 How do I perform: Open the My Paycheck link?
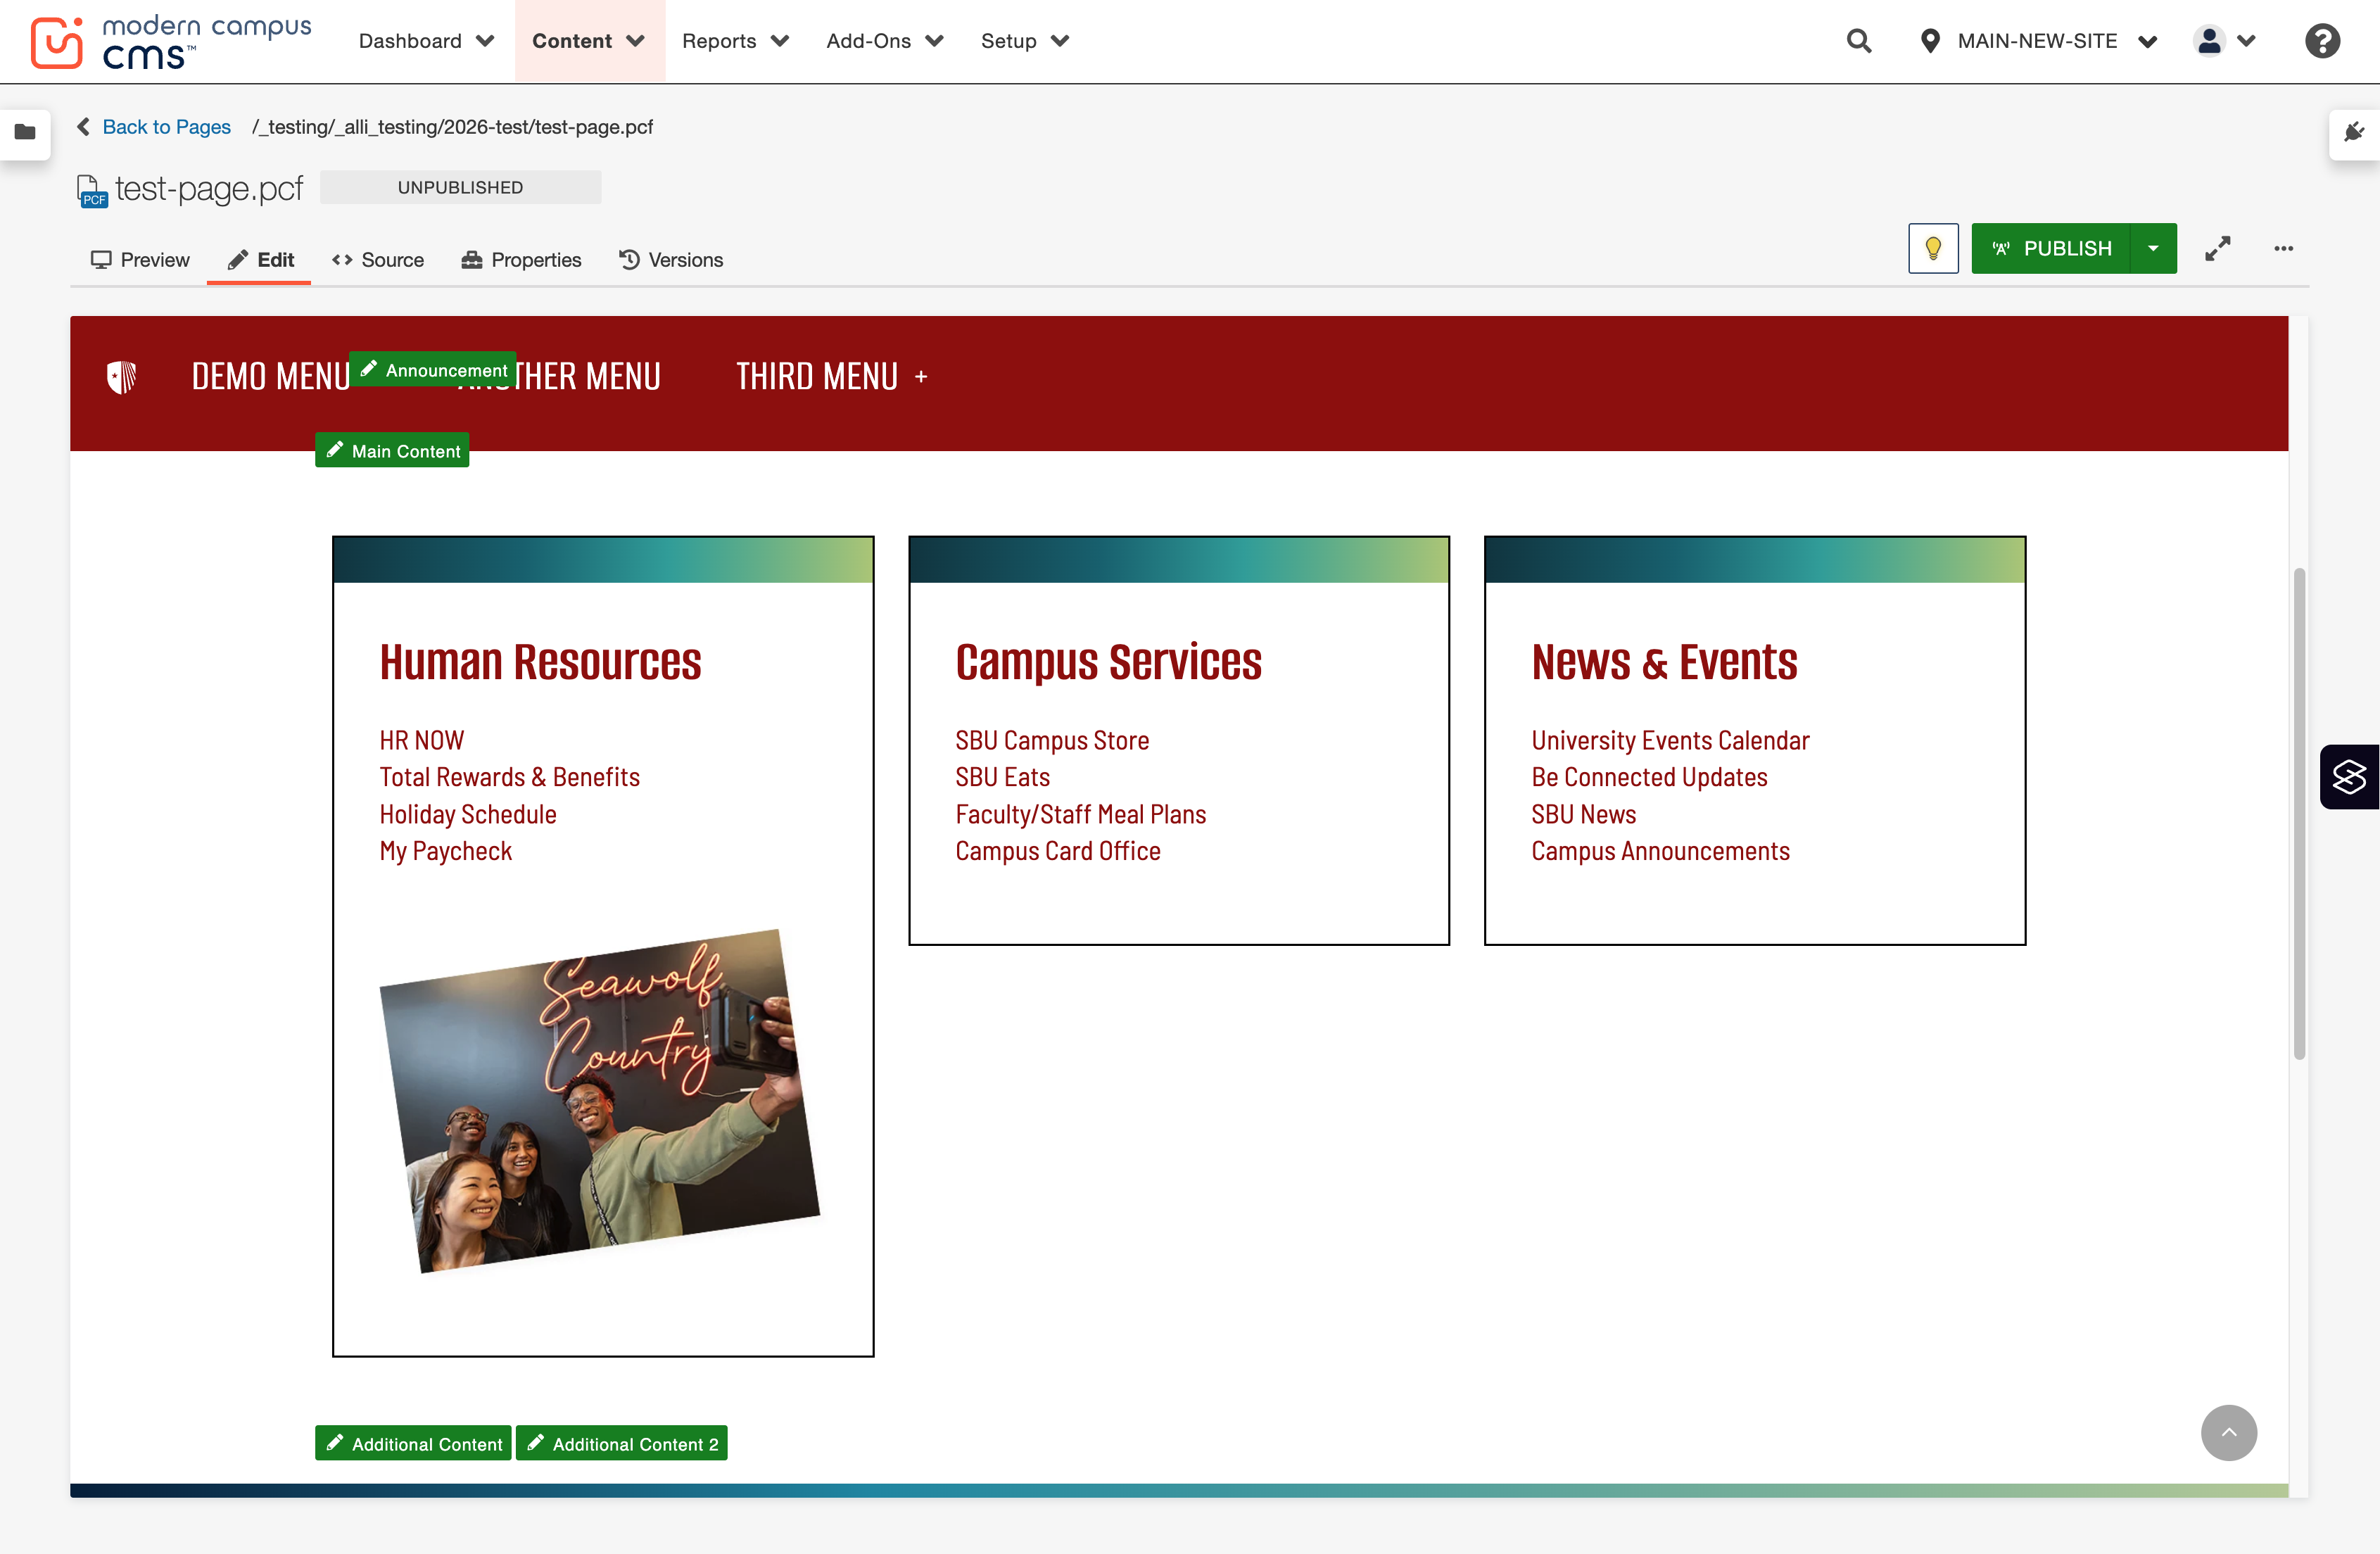[x=445, y=851]
